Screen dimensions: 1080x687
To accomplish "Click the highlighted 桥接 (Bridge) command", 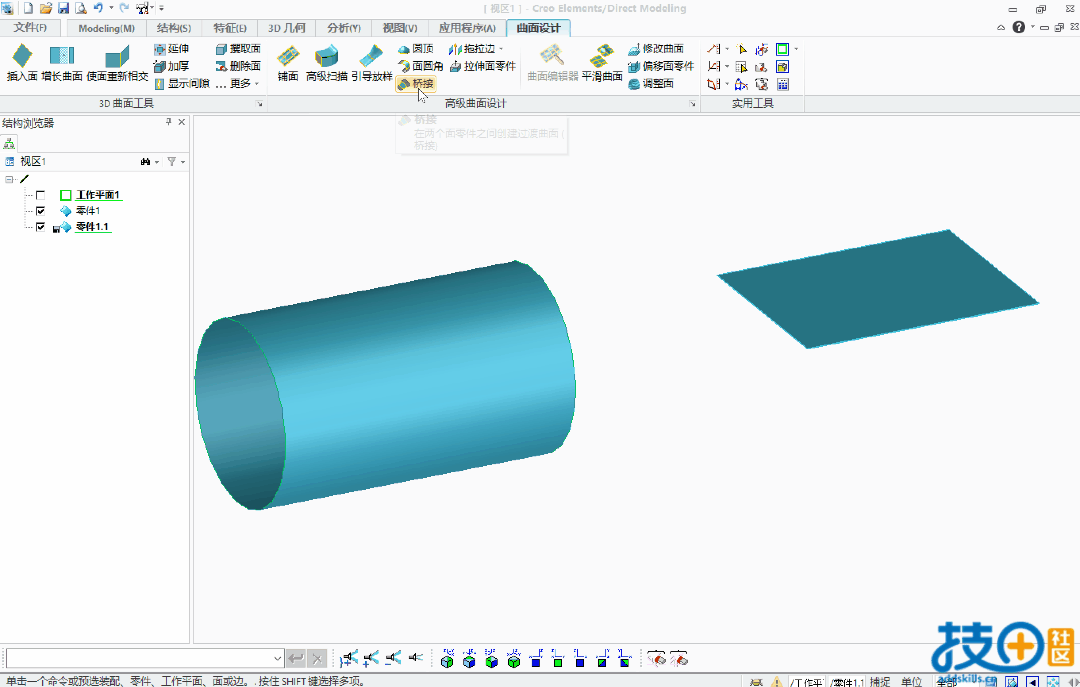I will pyautogui.click(x=416, y=83).
